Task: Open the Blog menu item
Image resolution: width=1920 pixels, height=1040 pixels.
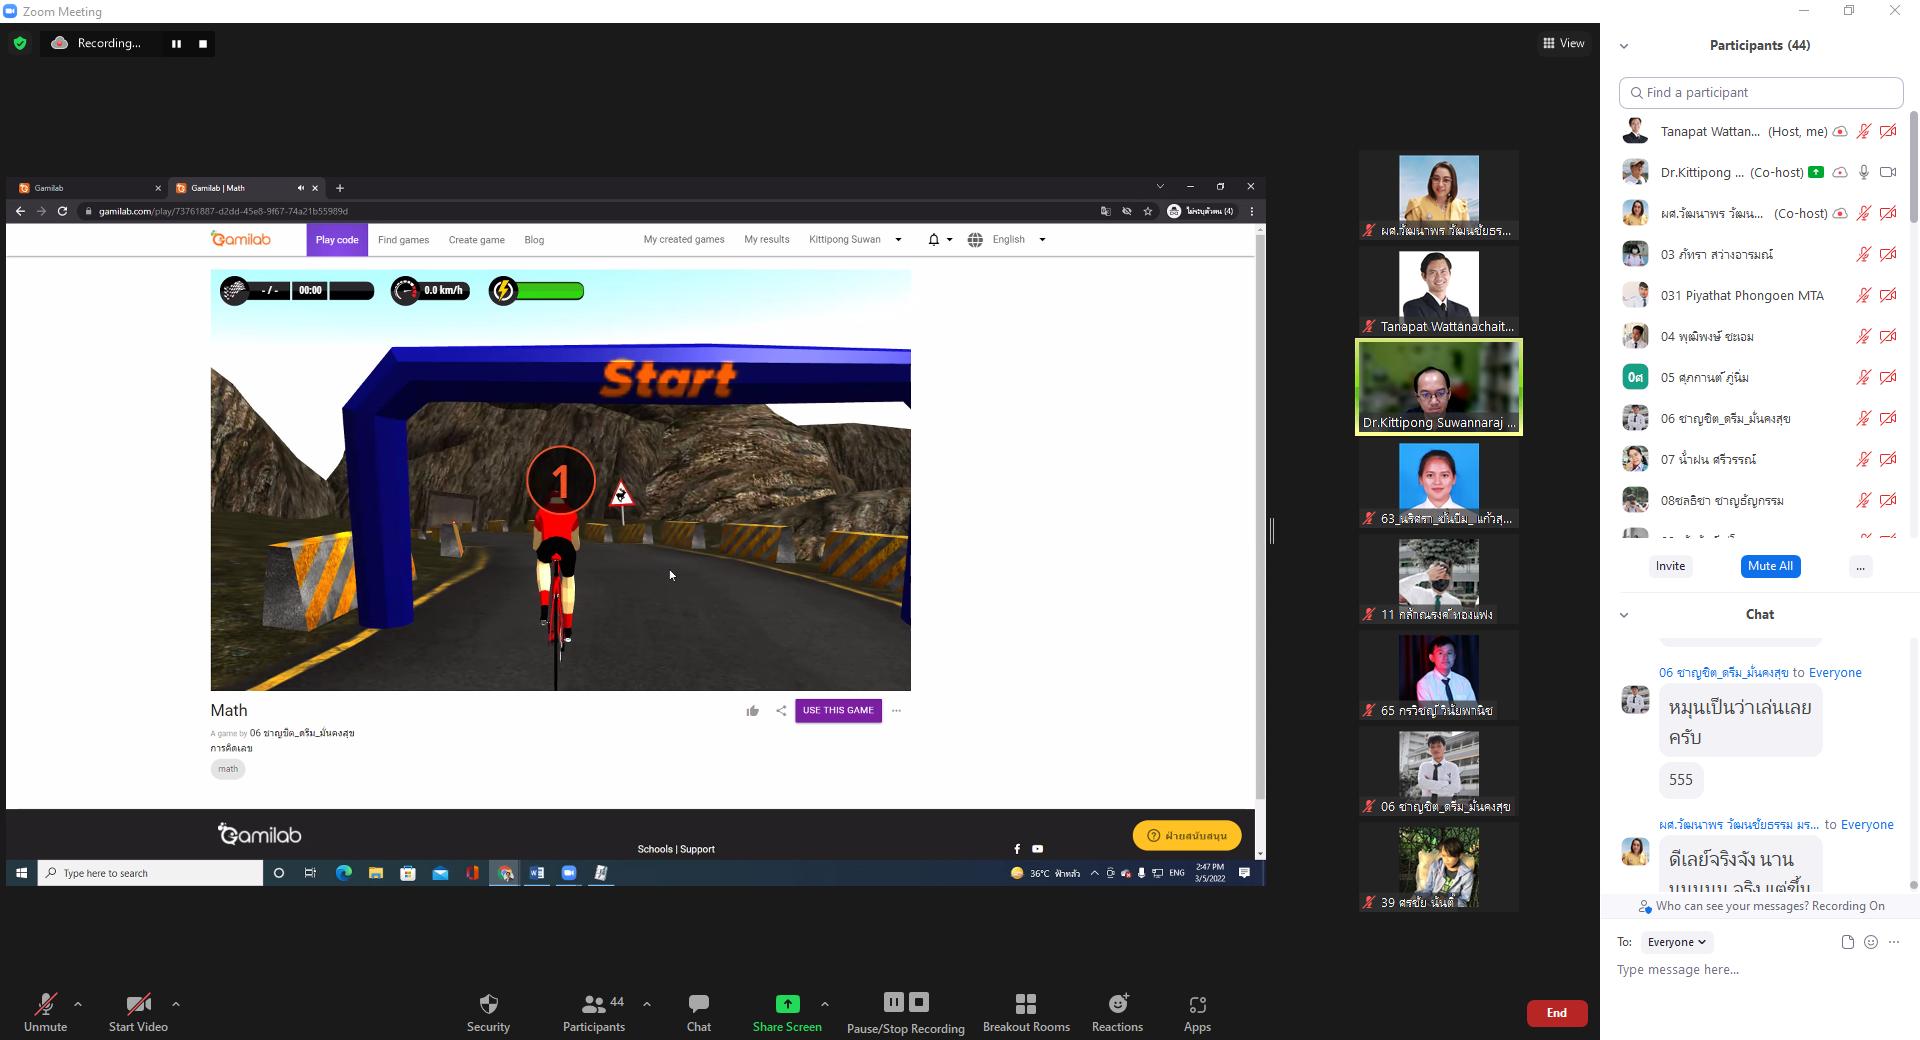Action: (534, 240)
